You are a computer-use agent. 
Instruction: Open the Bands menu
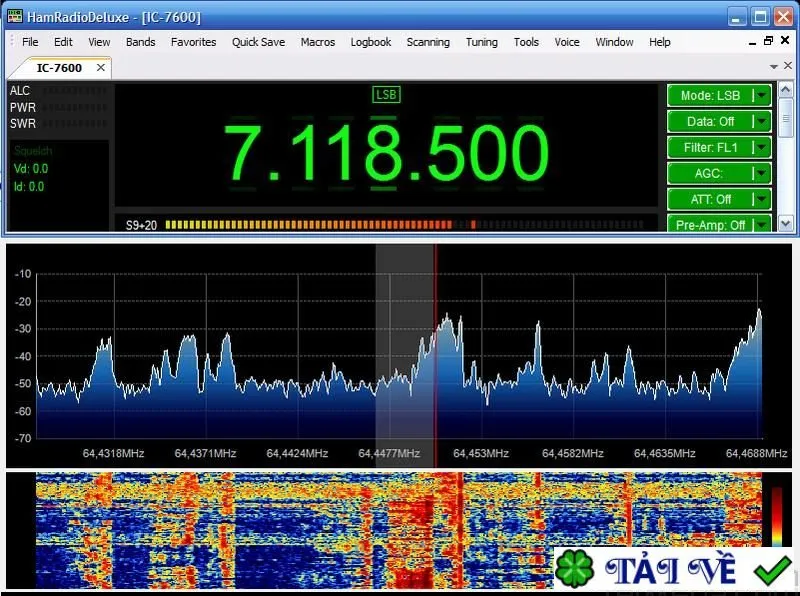click(140, 42)
